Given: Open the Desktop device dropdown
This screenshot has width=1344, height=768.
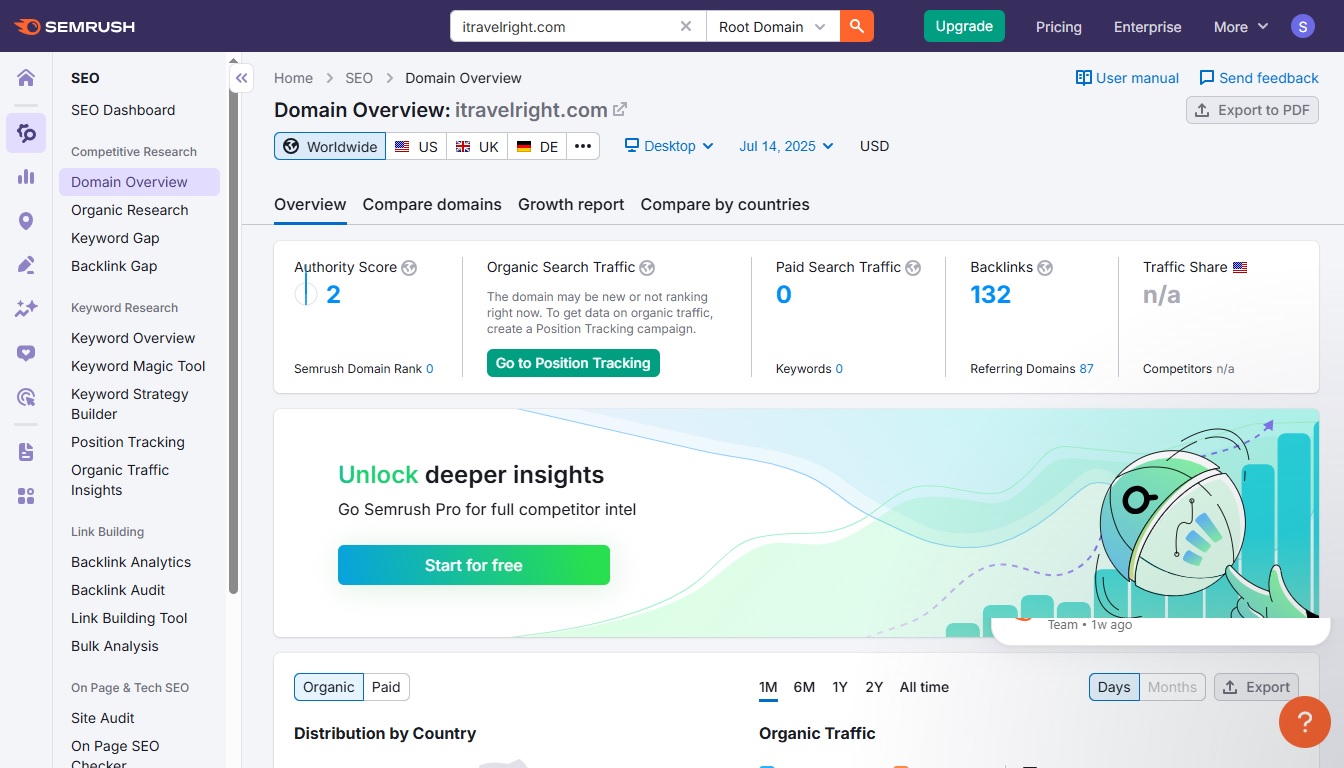Looking at the screenshot, I should [669, 146].
